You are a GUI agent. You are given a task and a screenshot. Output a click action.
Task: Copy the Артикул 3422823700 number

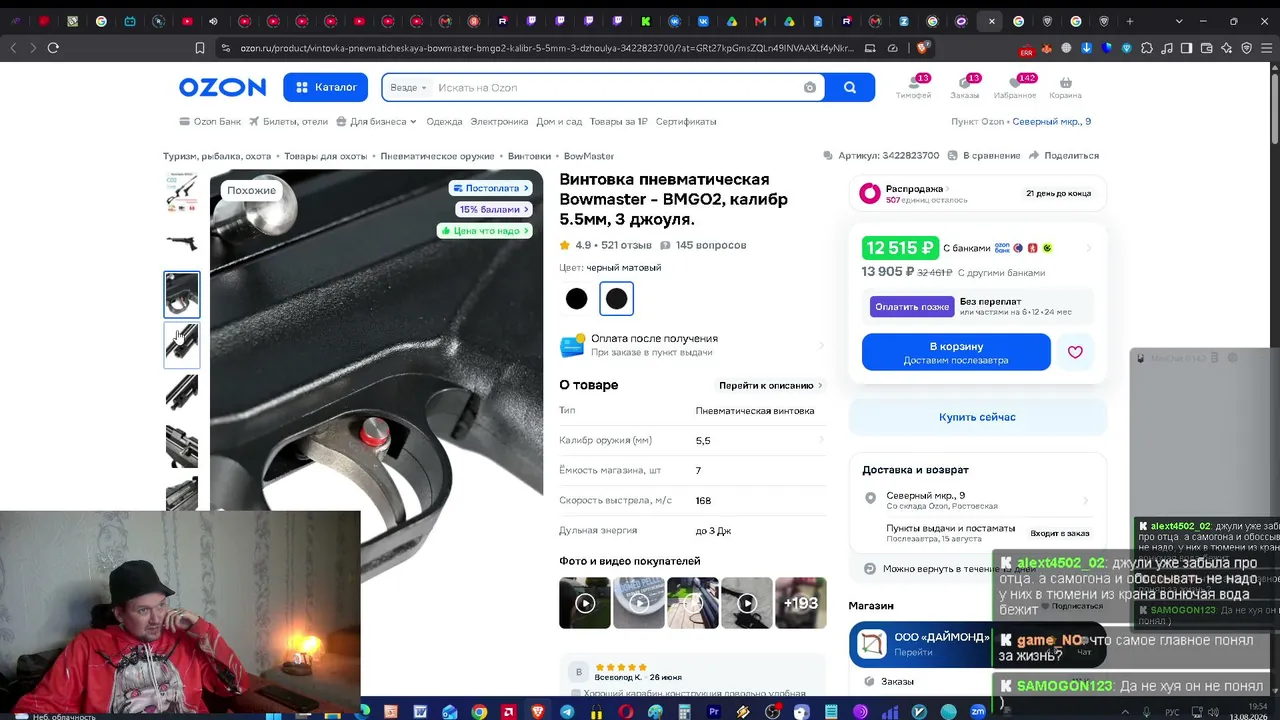click(881, 156)
